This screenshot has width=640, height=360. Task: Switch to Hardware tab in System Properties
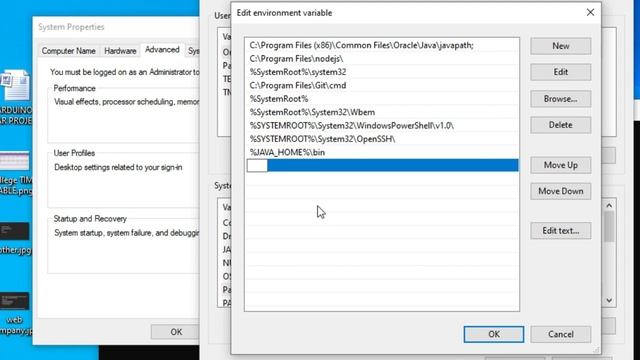(x=120, y=51)
